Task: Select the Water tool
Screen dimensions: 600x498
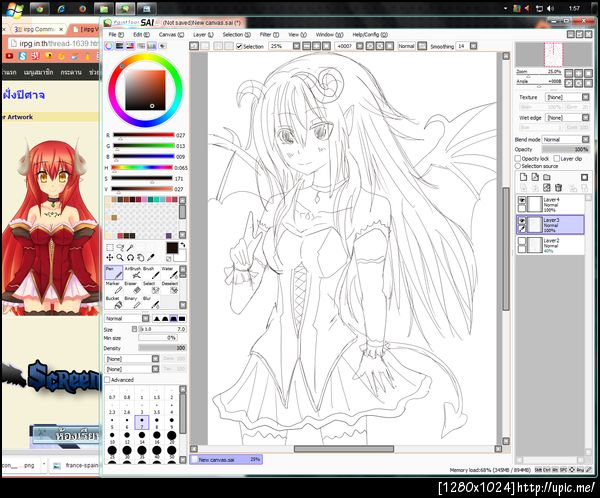Action: 169,273
